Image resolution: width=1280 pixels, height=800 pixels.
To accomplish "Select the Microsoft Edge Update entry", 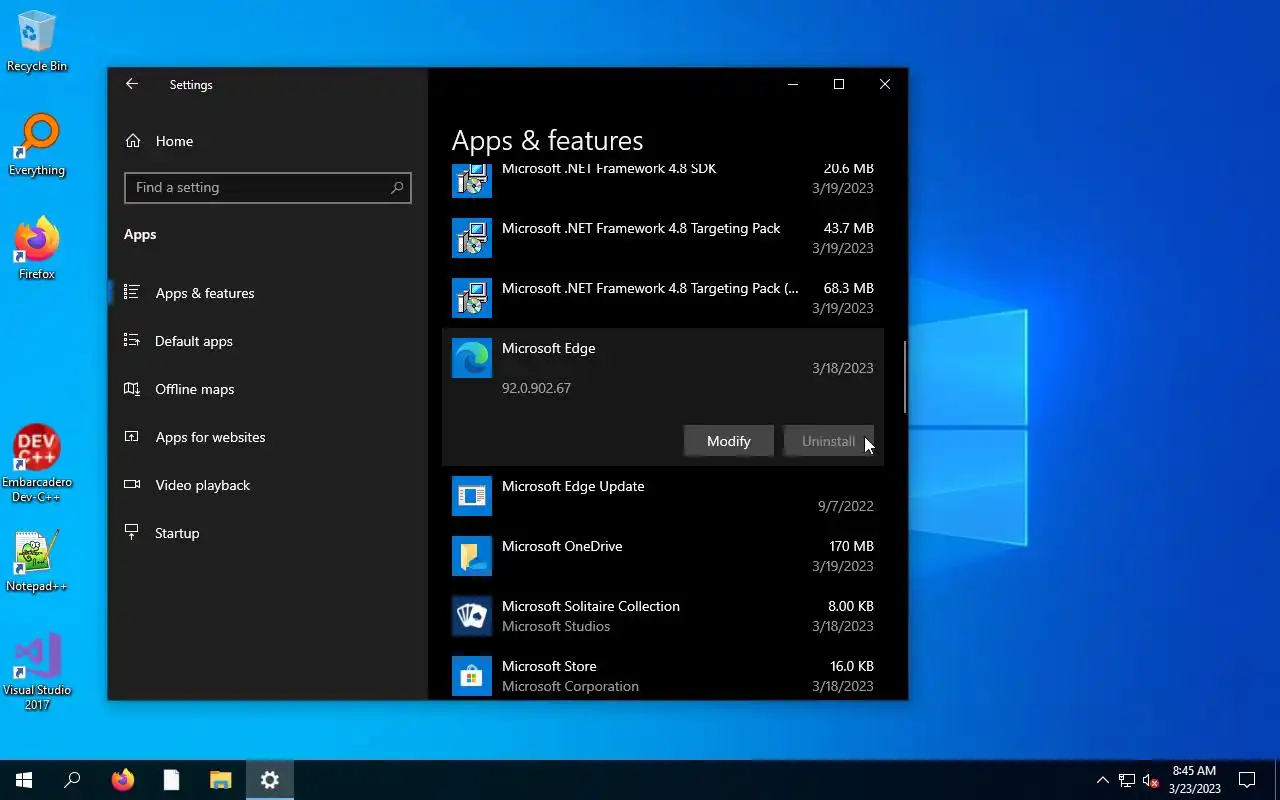I will [x=663, y=496].
